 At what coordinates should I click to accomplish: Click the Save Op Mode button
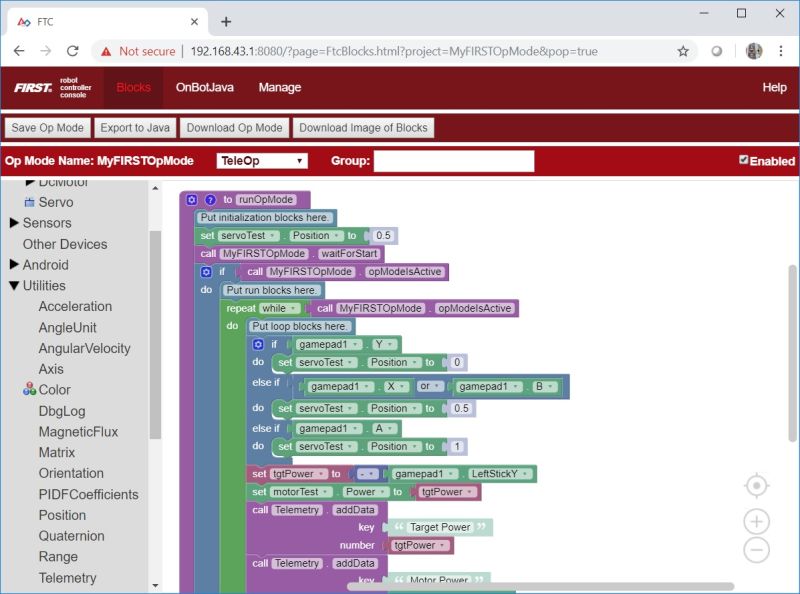coord(46,127)
